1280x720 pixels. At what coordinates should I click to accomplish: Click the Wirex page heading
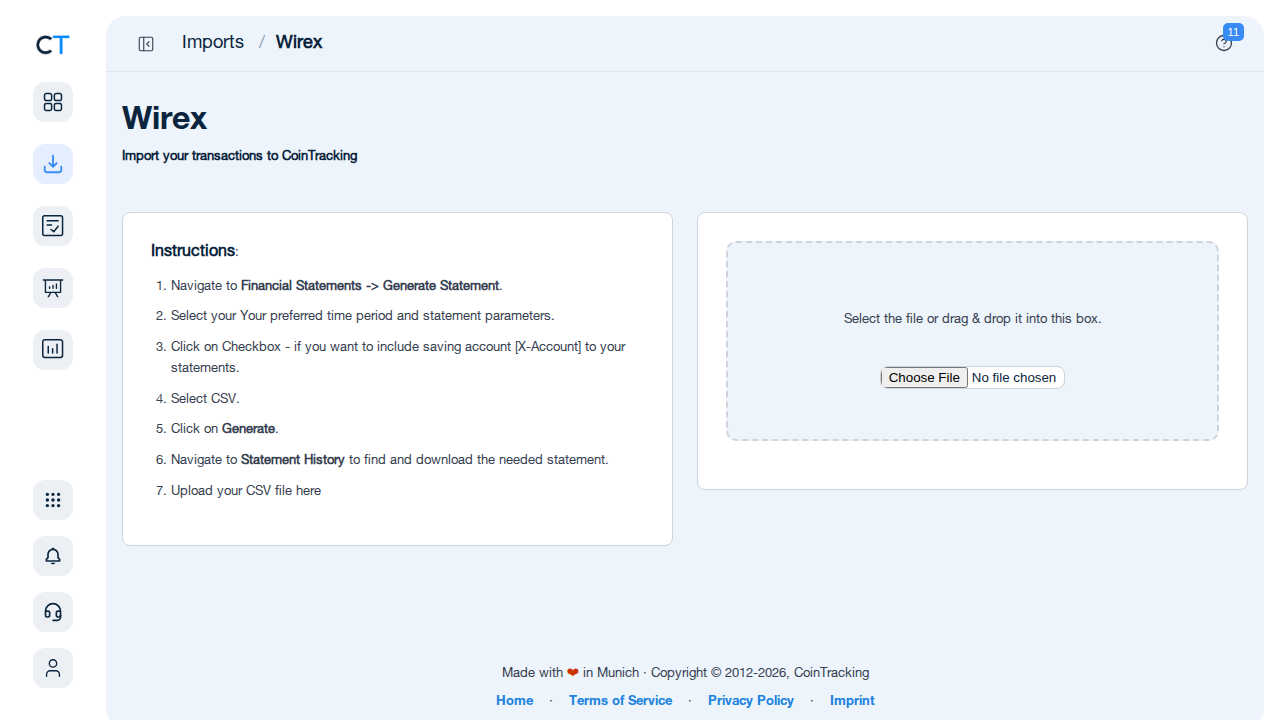164,118
